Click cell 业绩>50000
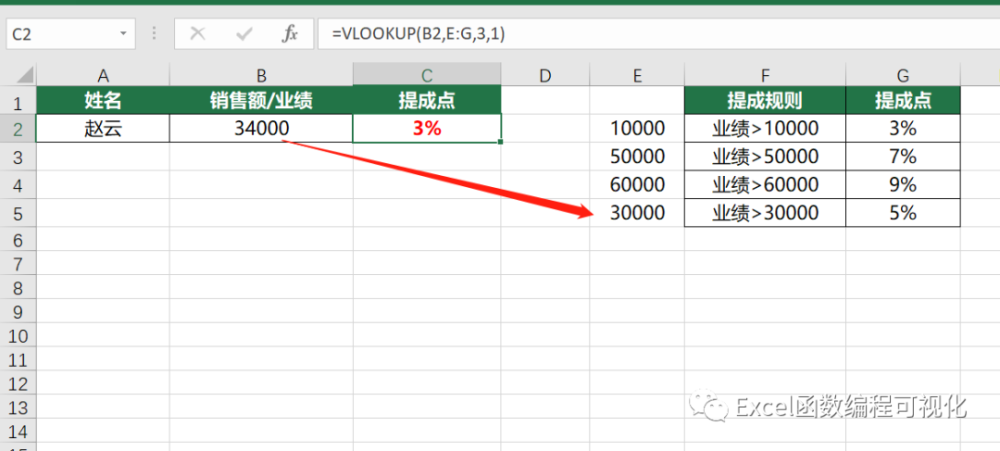This screenshot has height=451, width=1000. click(765, 157)
